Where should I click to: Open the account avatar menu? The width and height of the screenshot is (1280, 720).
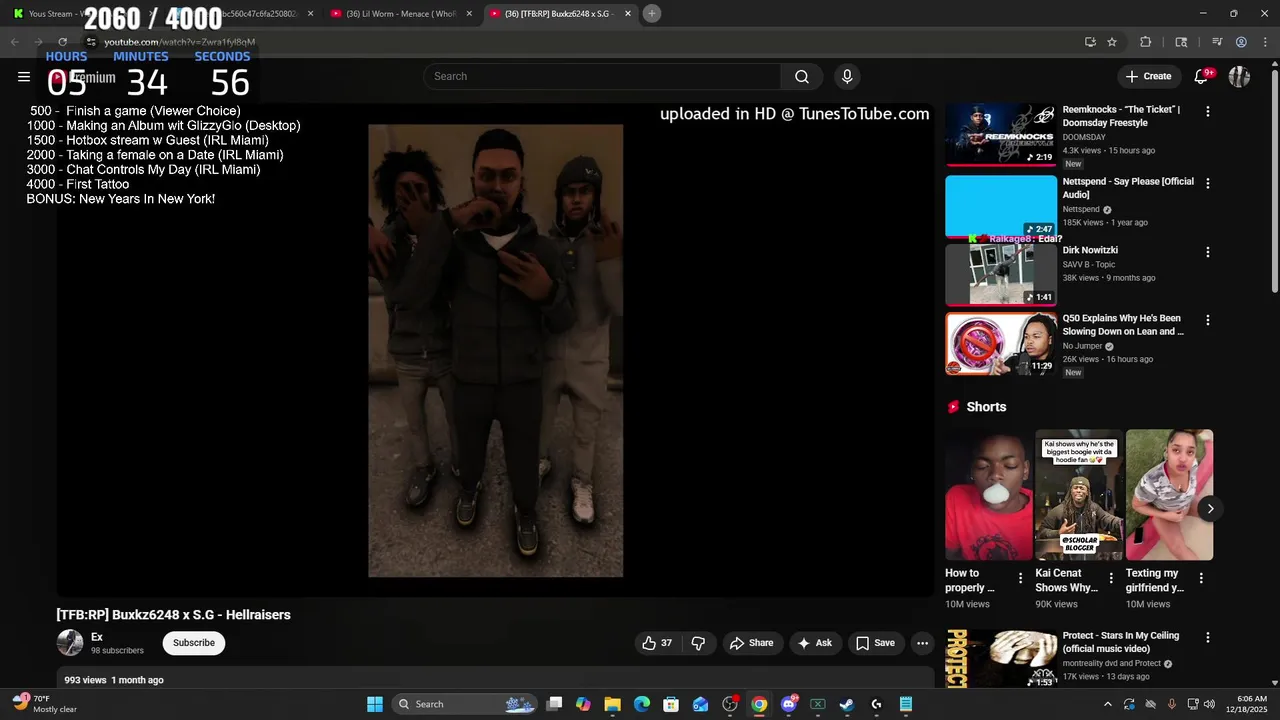pyautogui.click(x=1240, y=76)
